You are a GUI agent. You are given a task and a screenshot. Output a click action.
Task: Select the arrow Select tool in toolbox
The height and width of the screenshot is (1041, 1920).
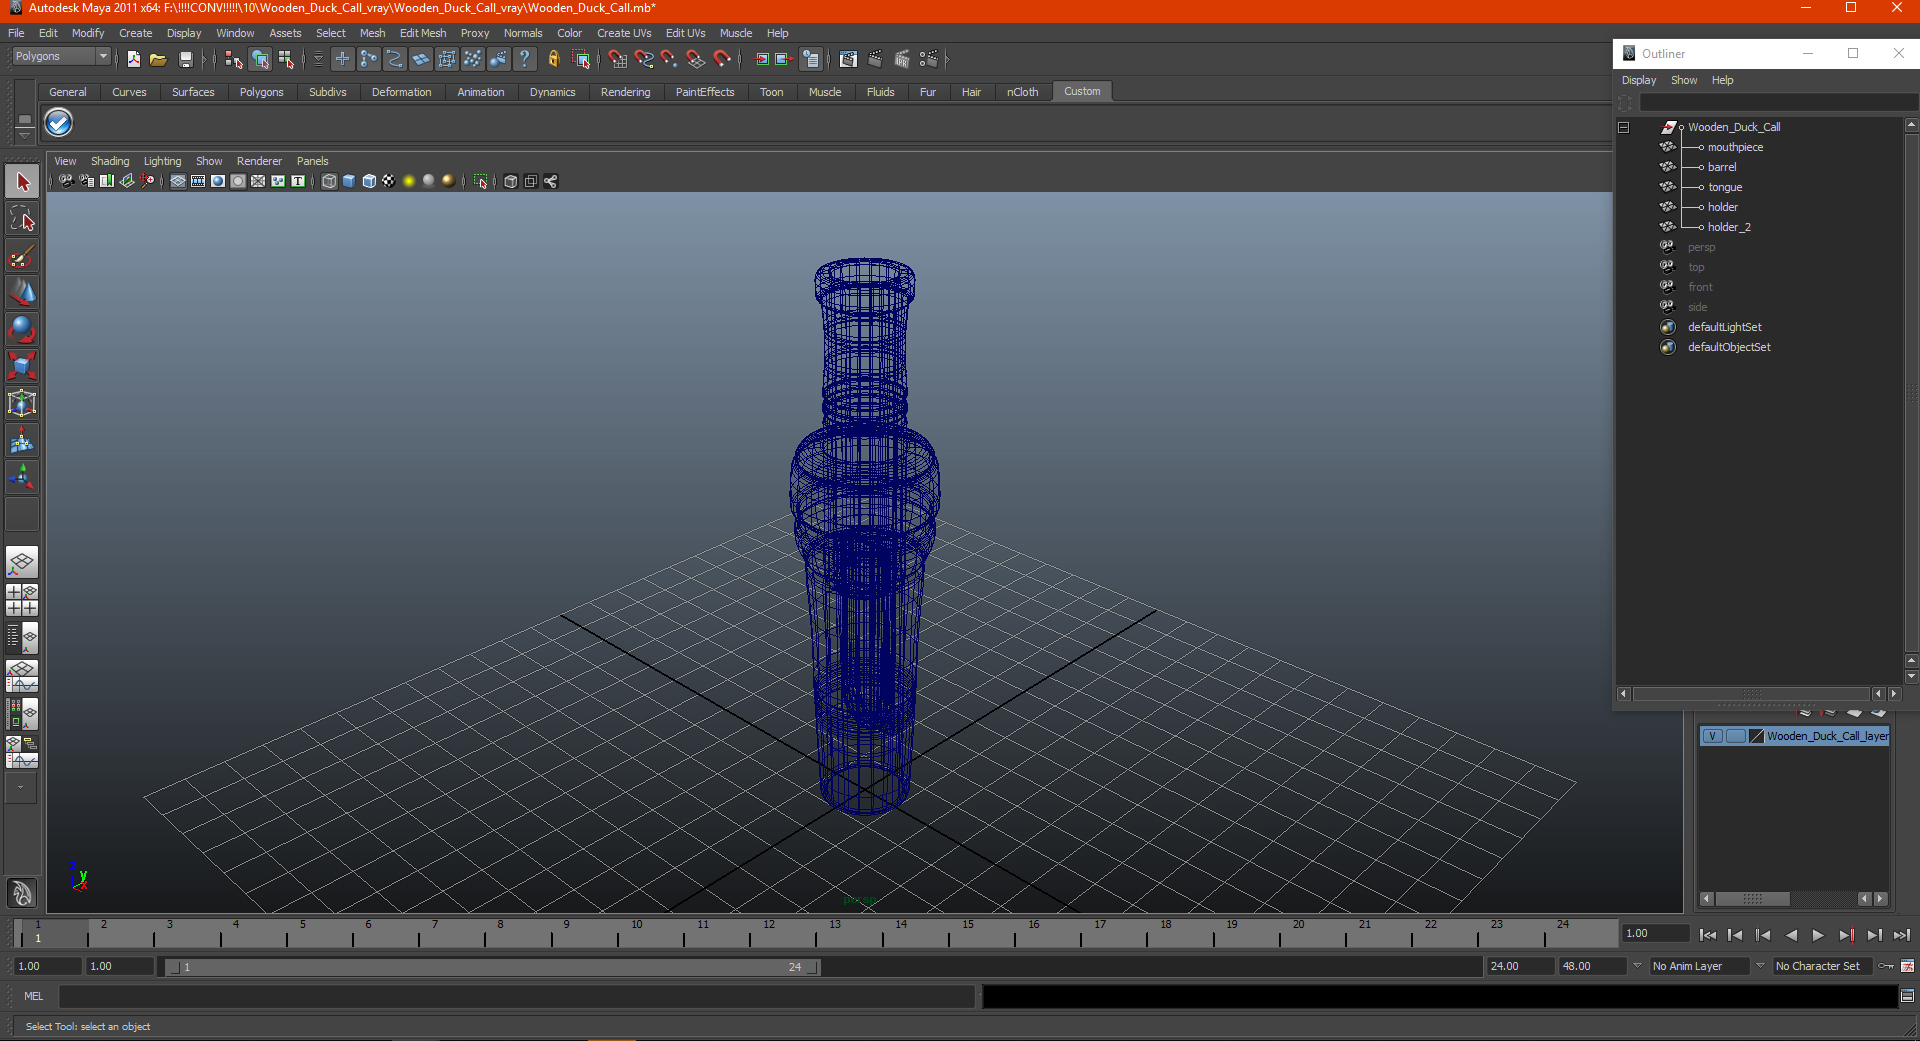[x=22, y=182]
